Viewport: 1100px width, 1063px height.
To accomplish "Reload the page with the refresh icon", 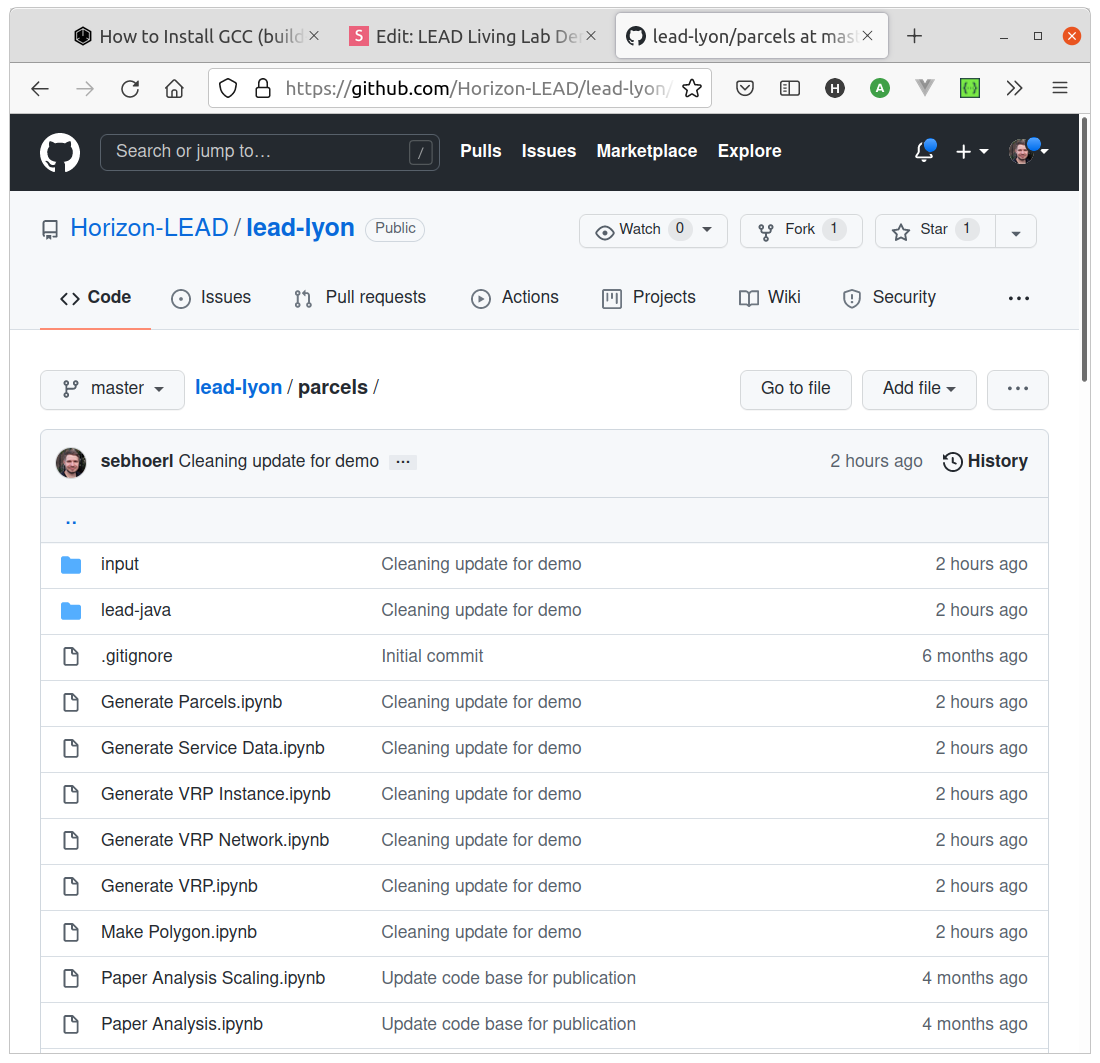I will pyautogui.click(x=130, y=88).
